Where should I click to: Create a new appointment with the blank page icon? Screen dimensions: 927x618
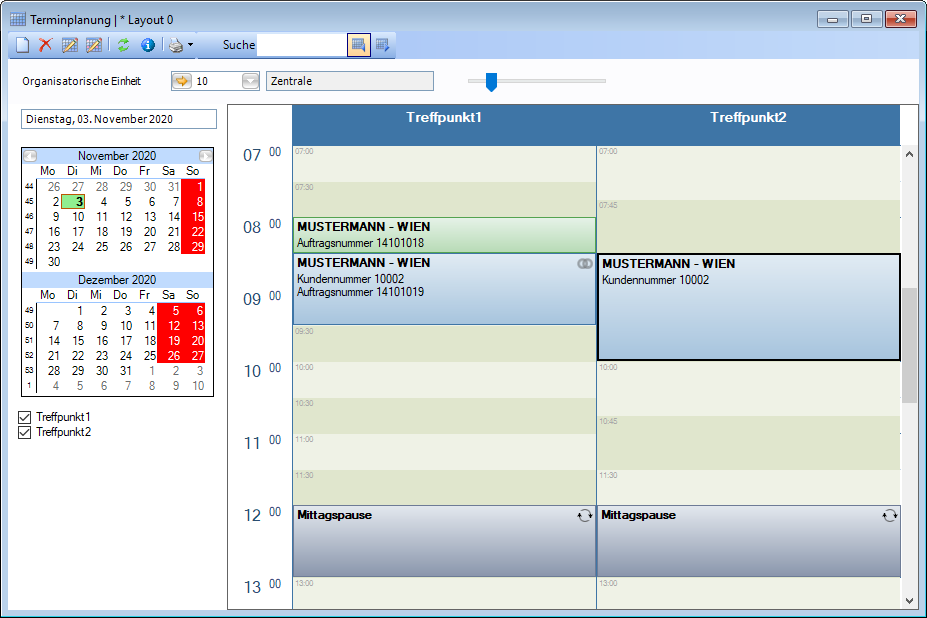pos(22,45)
